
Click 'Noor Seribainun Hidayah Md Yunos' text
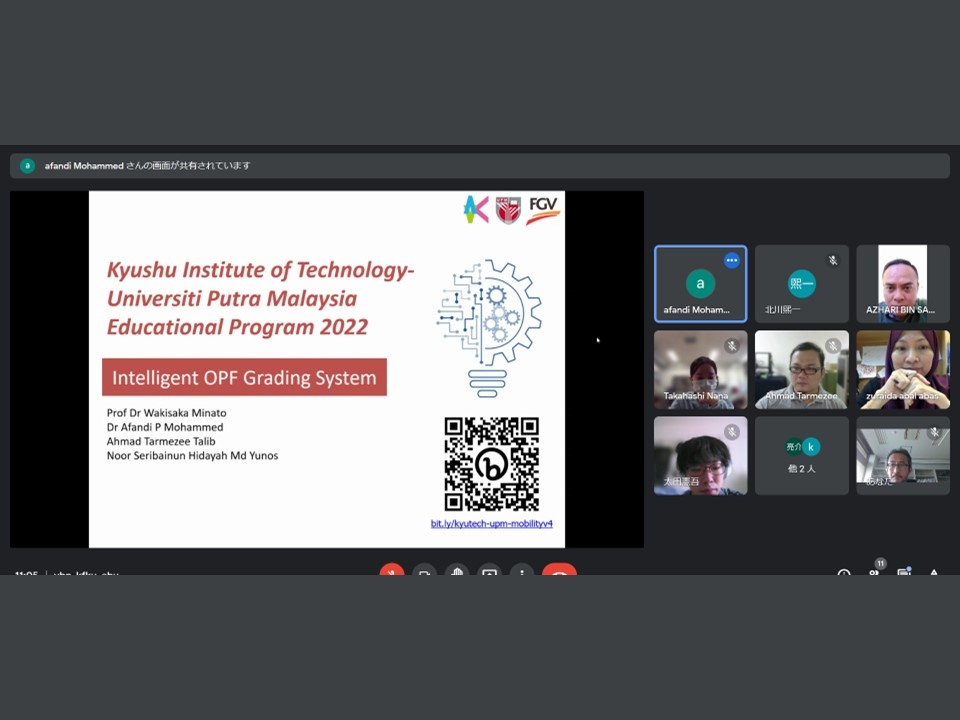pos(192,456)
